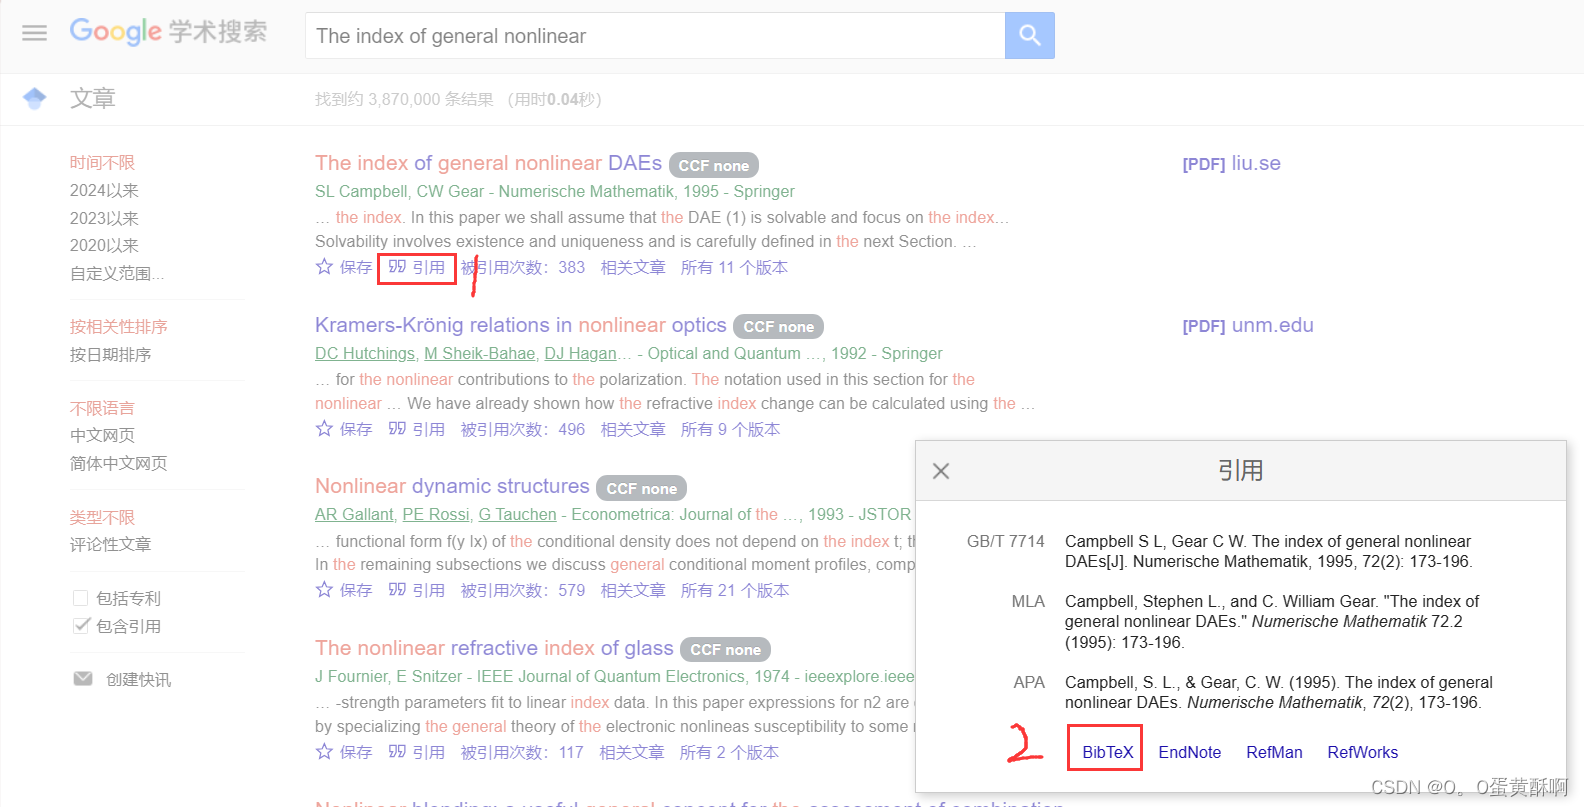Click the scholar hat icon beside 文章

(x=35, y=98)
